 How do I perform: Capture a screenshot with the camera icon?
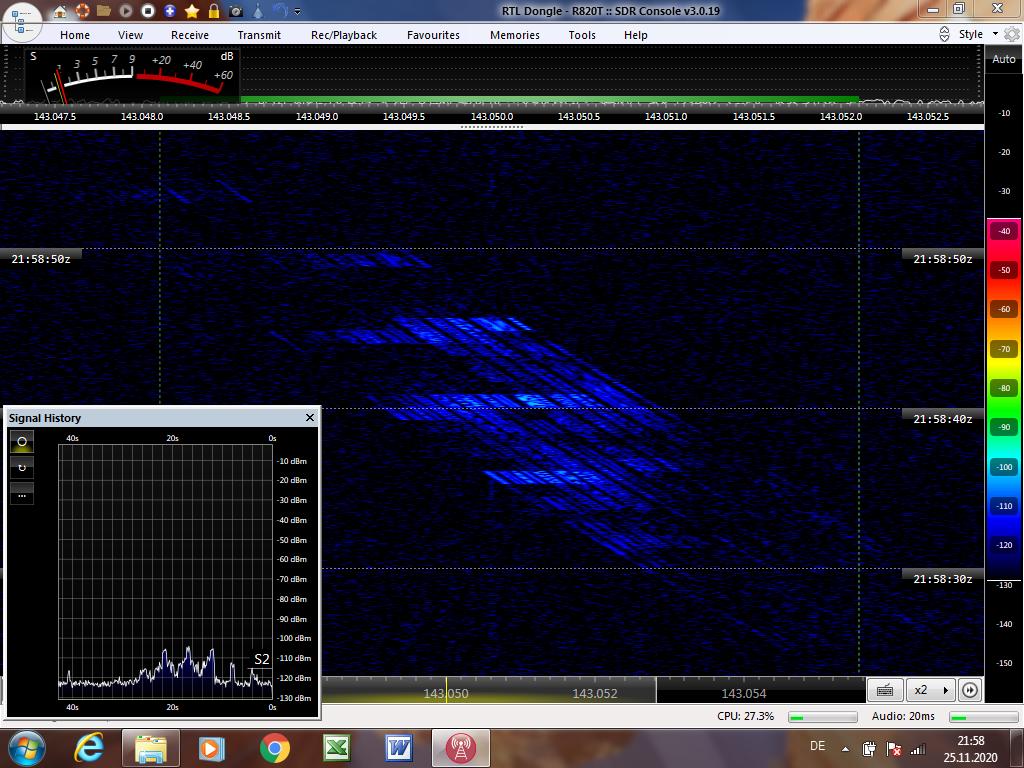click(x=236, y=11)
